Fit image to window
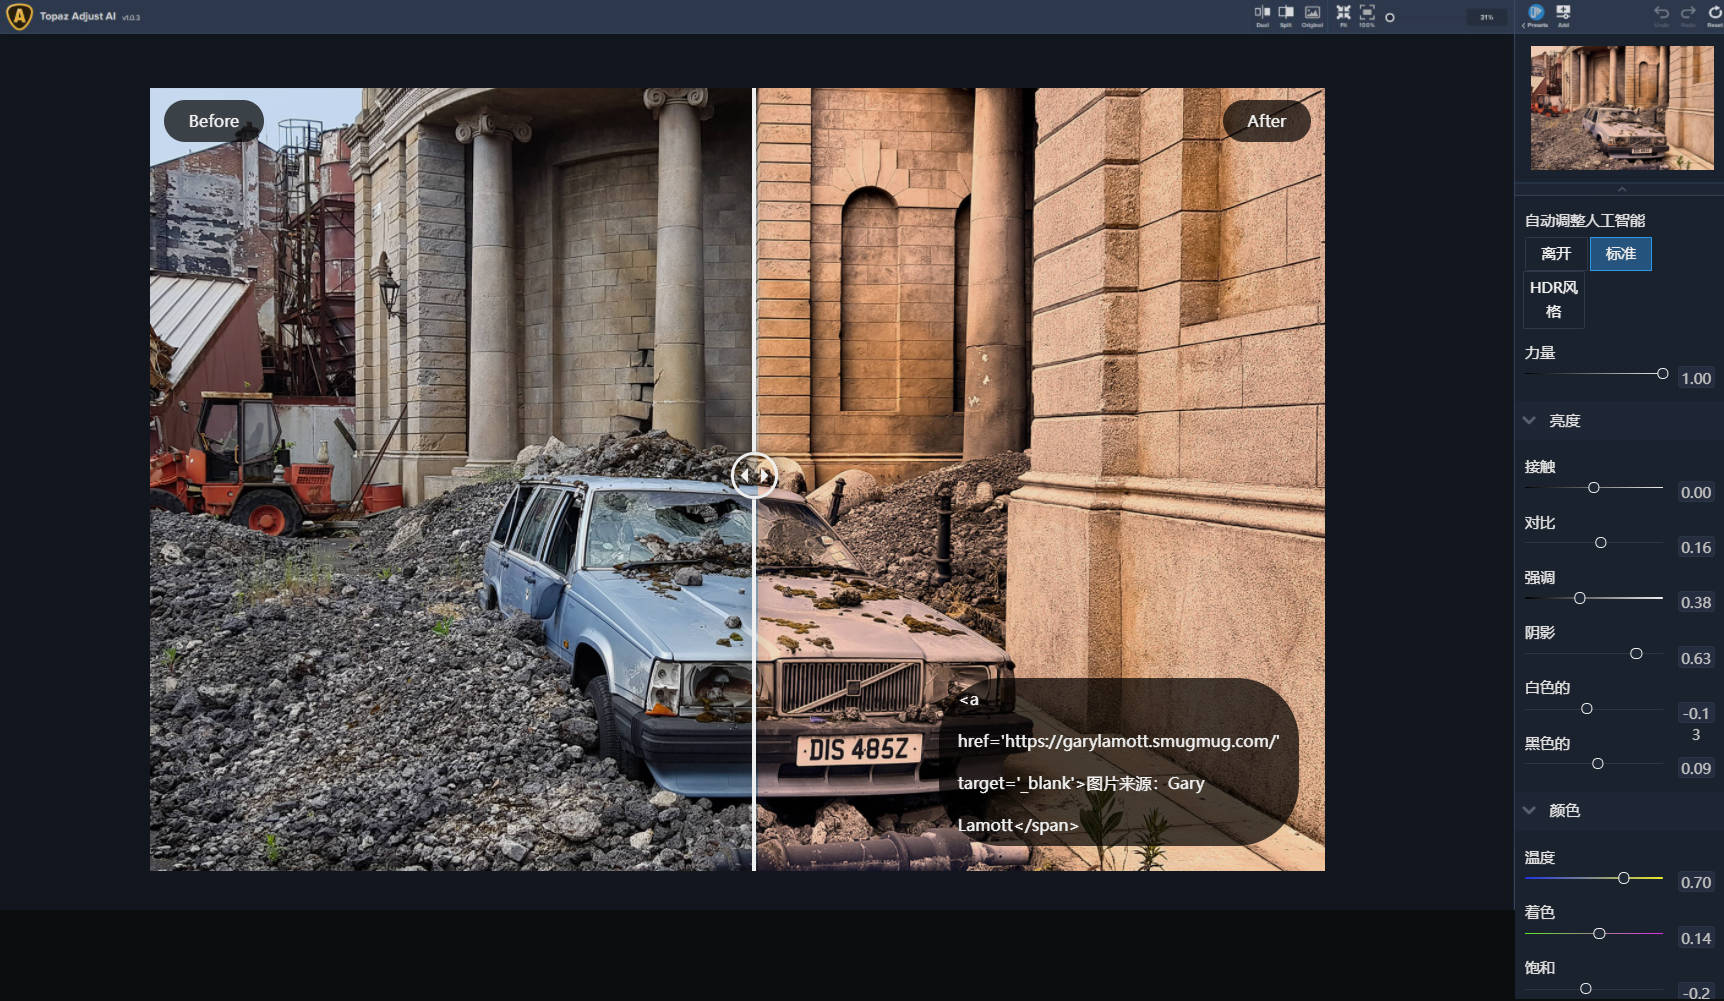This screenshot has height=1001, width=1724. [x=1343, y=16]
